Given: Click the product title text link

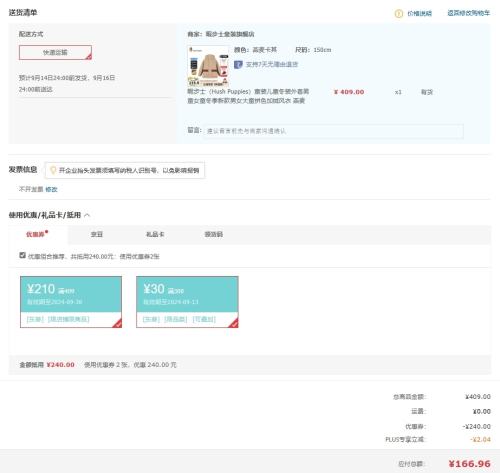Looking at the screenshot, I should (x=248, y=96).
